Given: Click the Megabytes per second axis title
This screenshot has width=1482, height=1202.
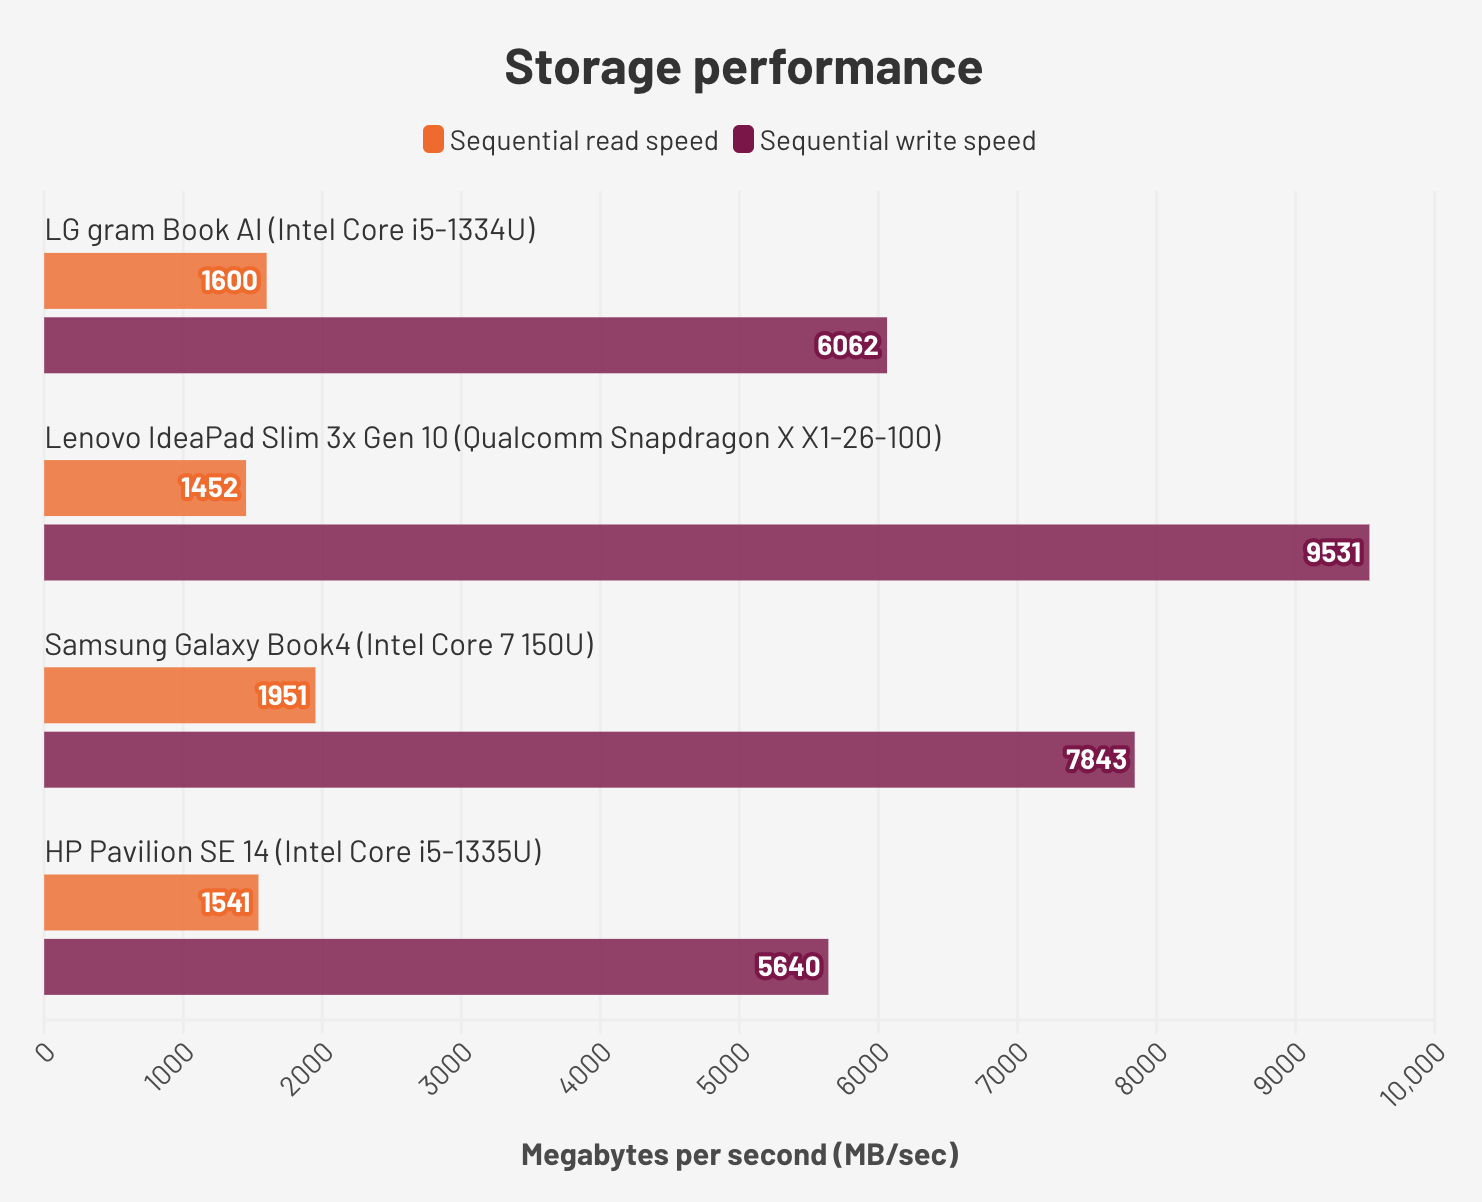Looking at the screenshot, I should pyautogui.click(x=740, y=1156).
